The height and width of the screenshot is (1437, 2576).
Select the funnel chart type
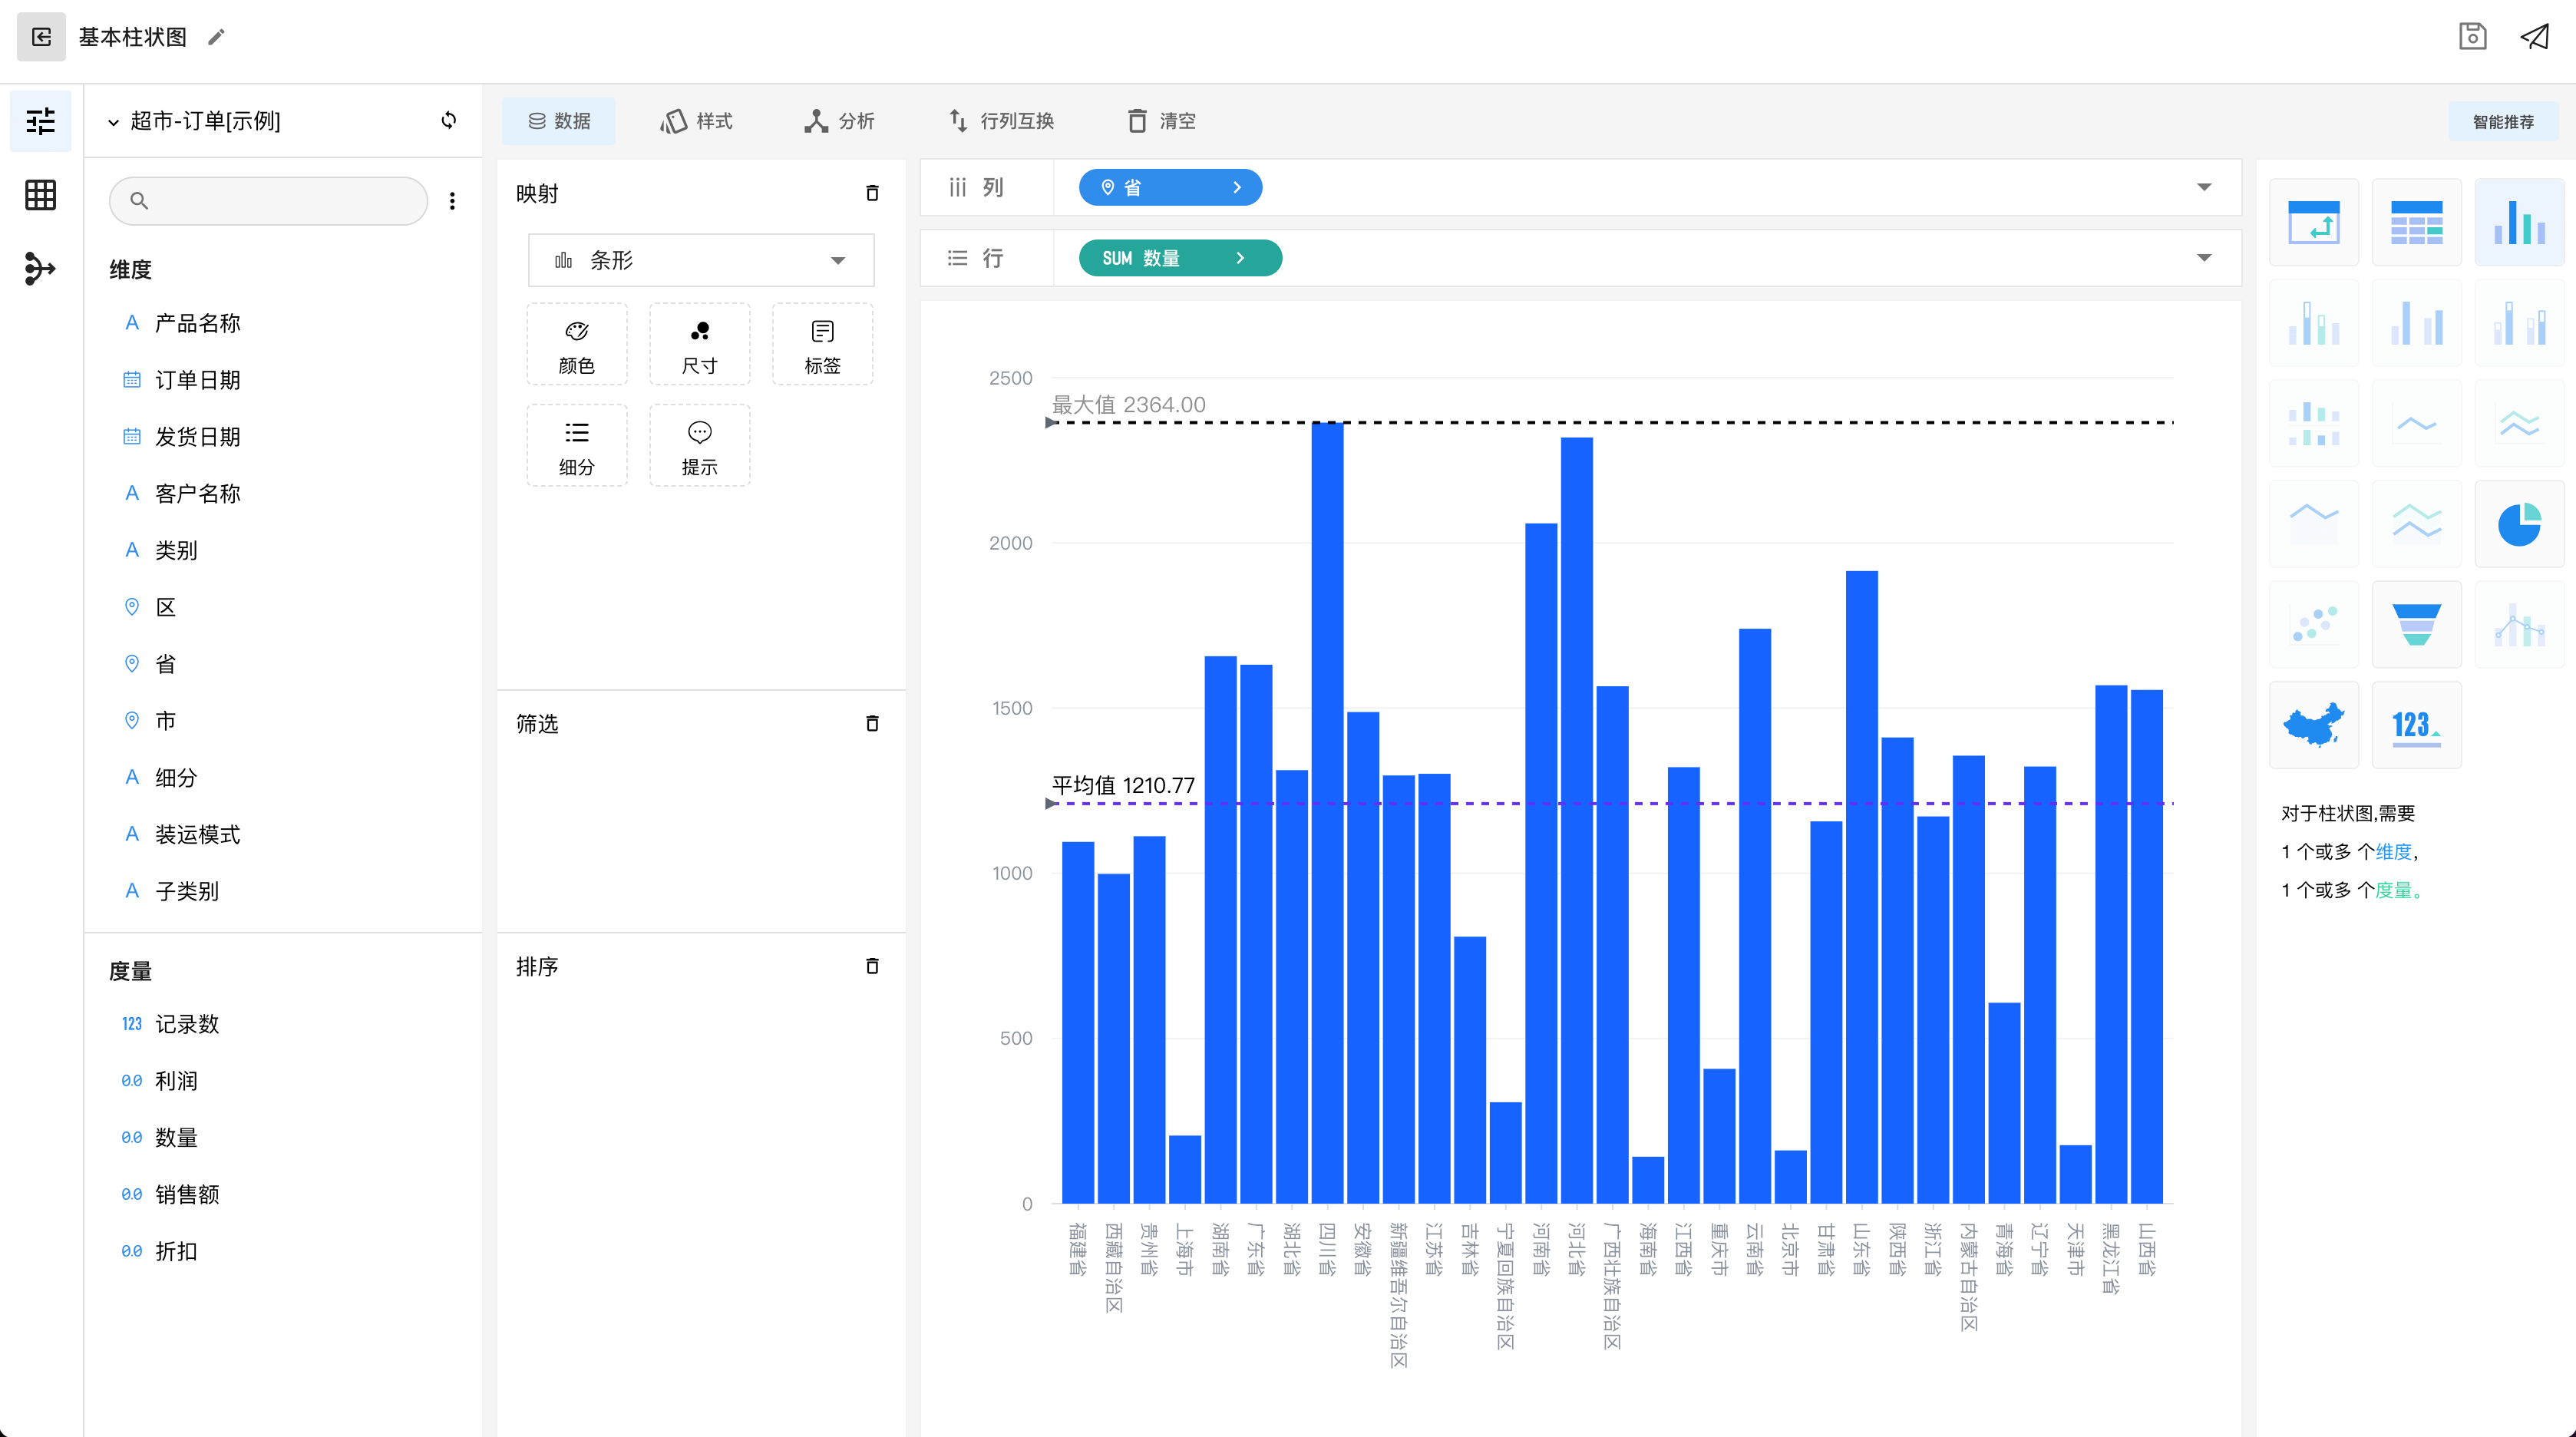[x=2417, y=625]
